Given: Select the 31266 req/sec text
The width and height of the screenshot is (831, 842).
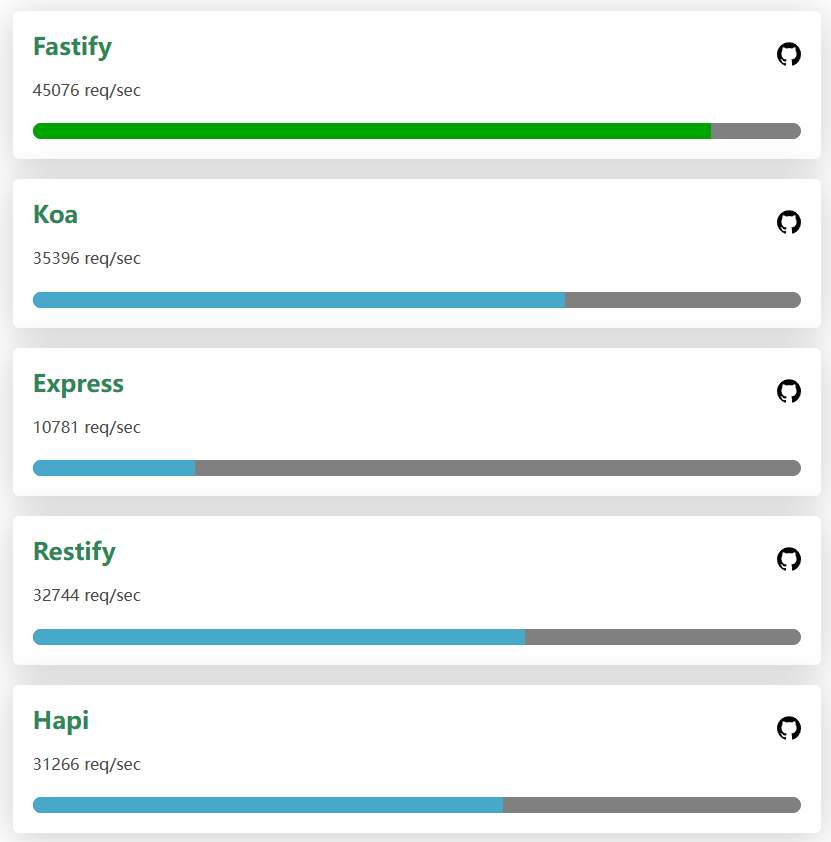Looking at the screenshot, I should [86, 764].
